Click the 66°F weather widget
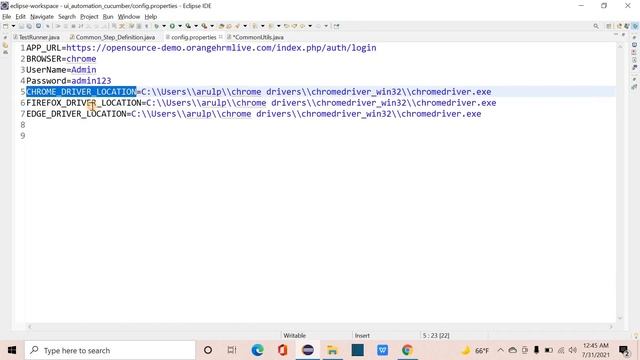 point(475,350)
